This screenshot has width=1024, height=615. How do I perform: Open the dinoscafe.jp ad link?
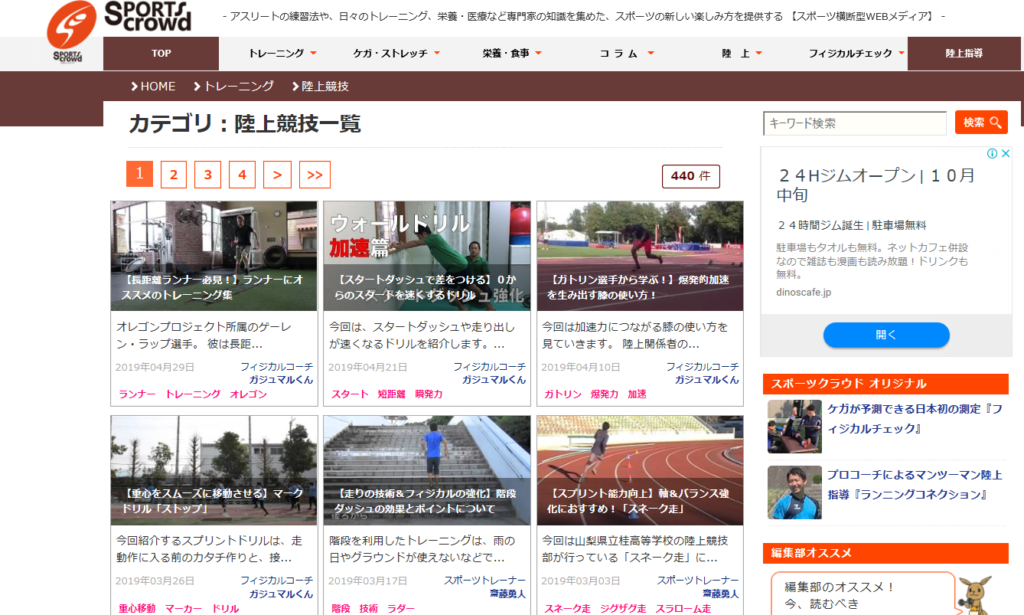[803, 292]
